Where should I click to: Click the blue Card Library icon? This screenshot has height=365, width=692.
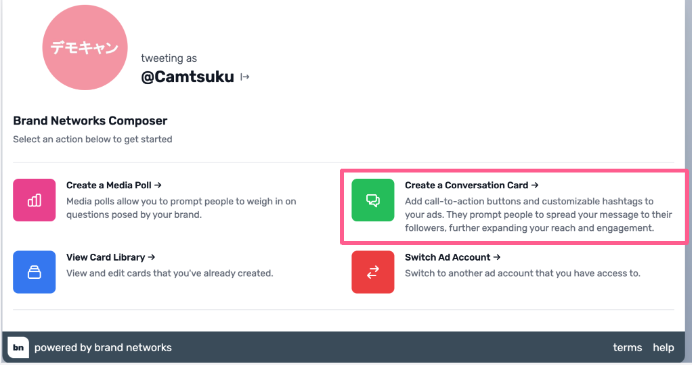pyautogui.click(x=34, y=272)
